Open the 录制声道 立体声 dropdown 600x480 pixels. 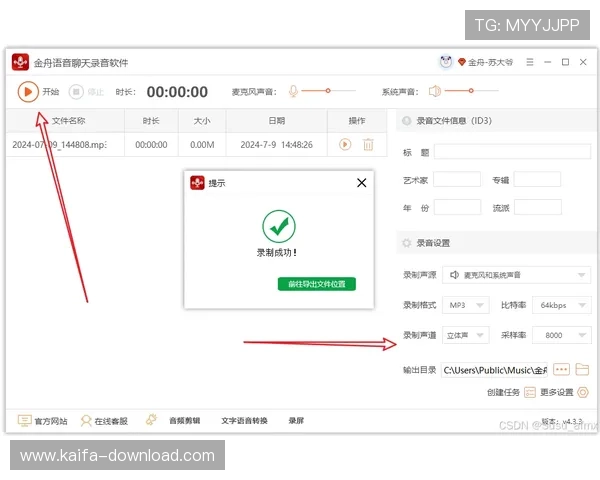(x=466, y=335)
